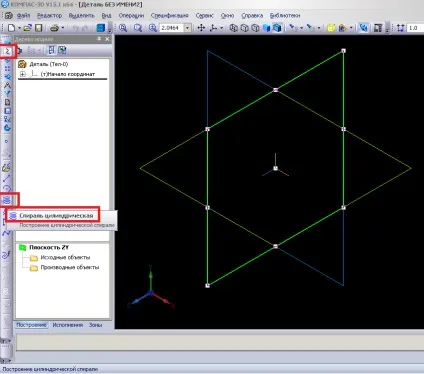Click the letter A text icon in left toolbar
The width and height of the screenshot is (424, 374).
pyautogui.click(x=7, y=85)
